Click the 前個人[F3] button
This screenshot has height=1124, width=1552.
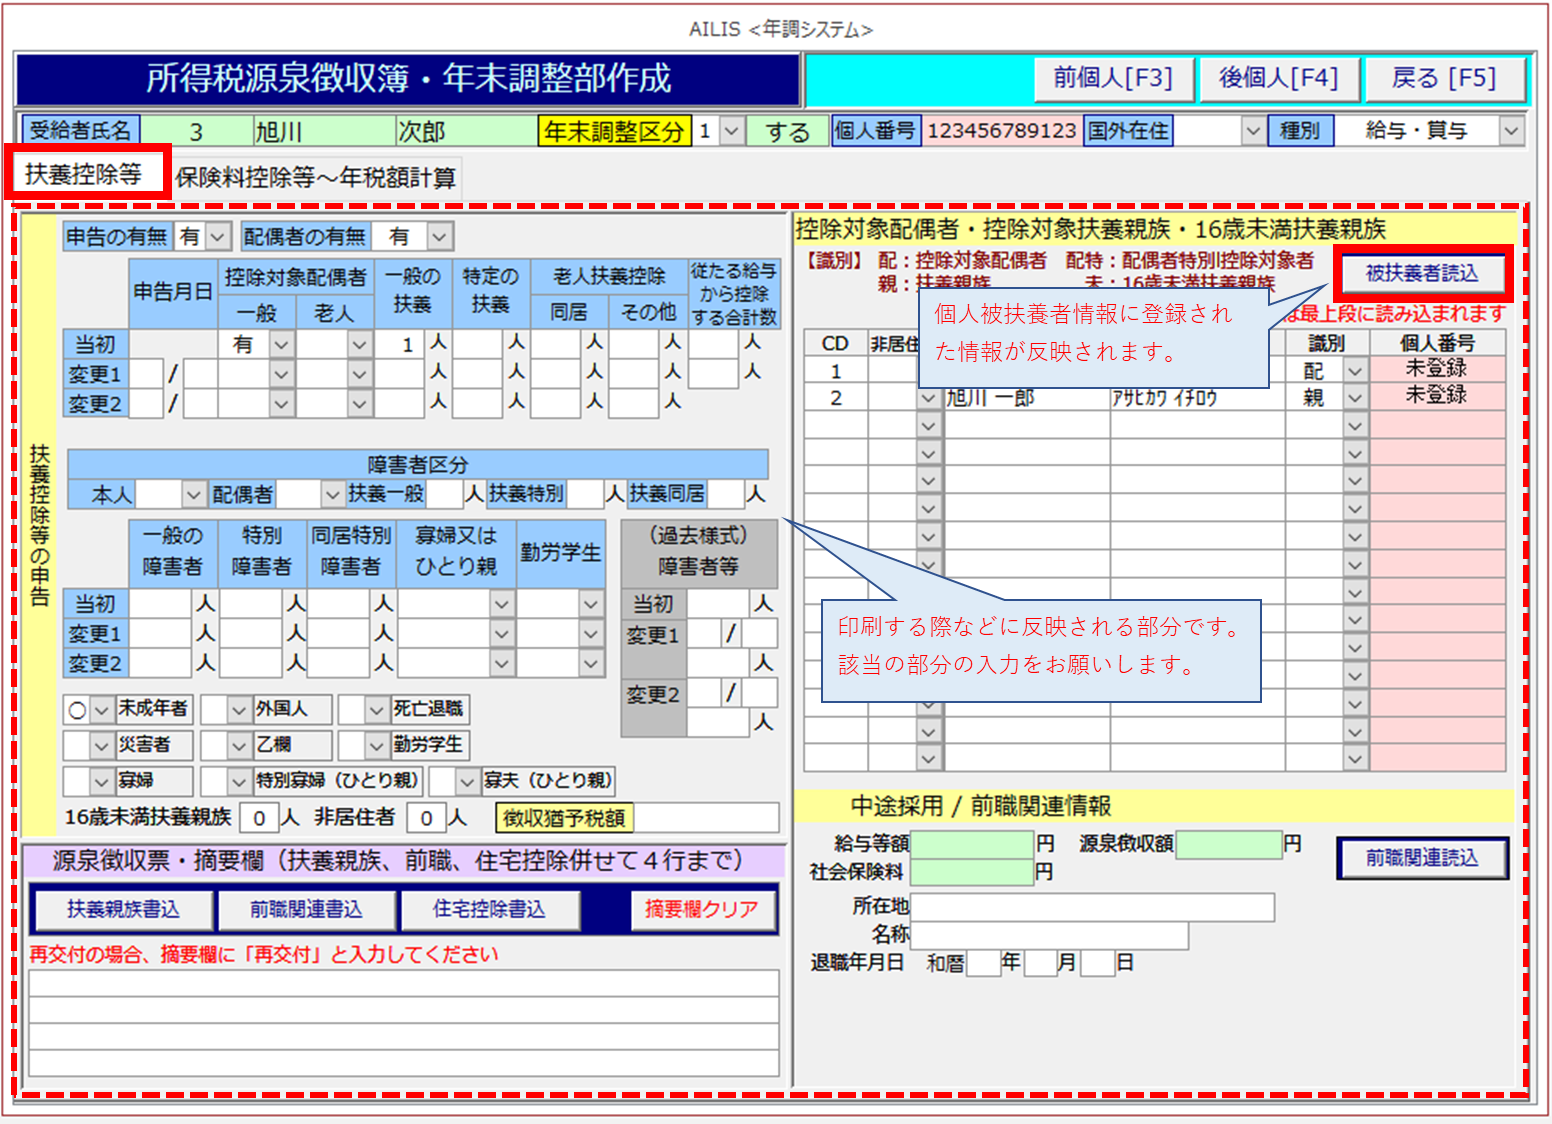pos(1113,78)
